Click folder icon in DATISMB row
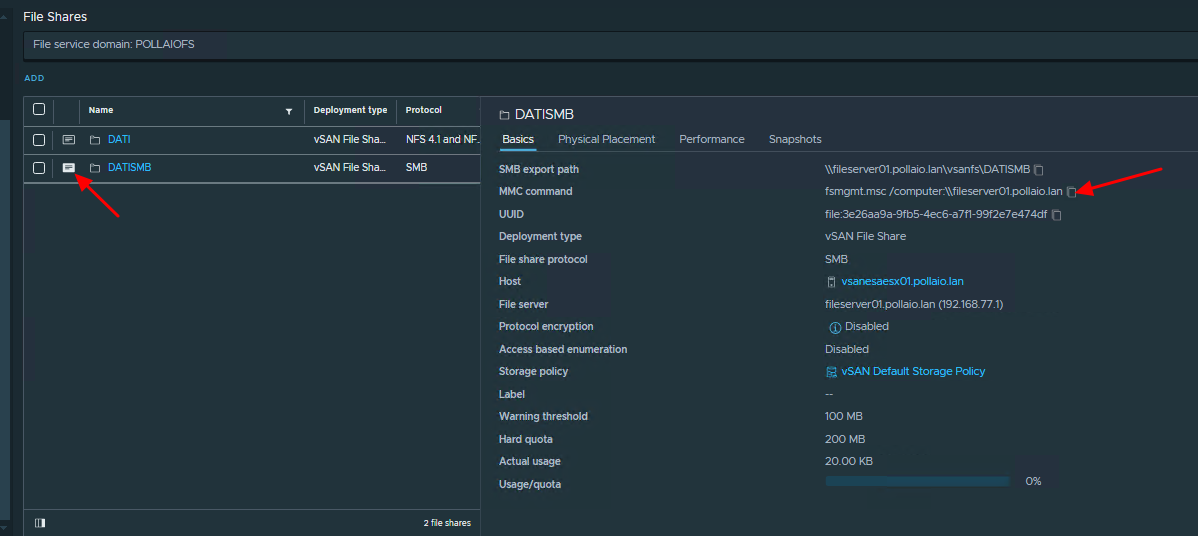This screenshot has width=1198, height=536. [x=95, y=168]
